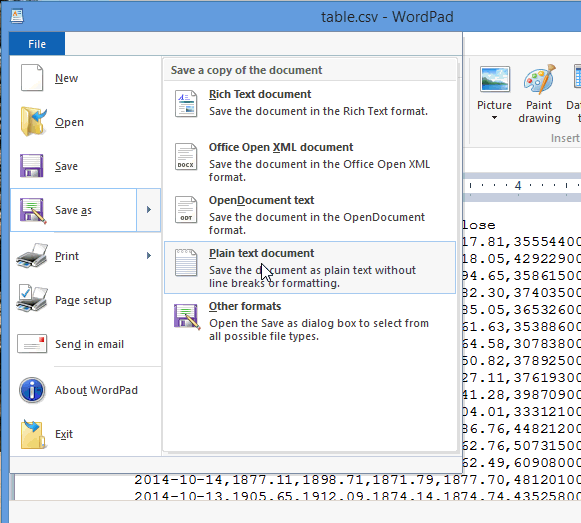581x523 pixels.
Task: Click the Save floppy disk icon
Action: coord(31,166)
